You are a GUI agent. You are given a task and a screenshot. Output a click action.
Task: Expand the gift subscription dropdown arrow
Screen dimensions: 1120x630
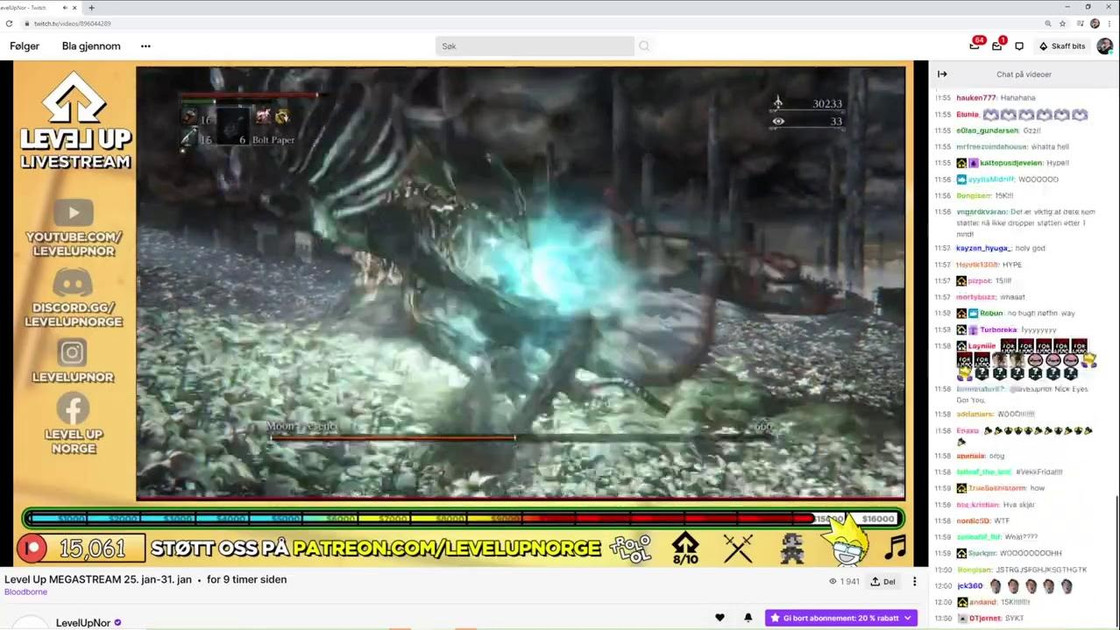click(908, 618)
